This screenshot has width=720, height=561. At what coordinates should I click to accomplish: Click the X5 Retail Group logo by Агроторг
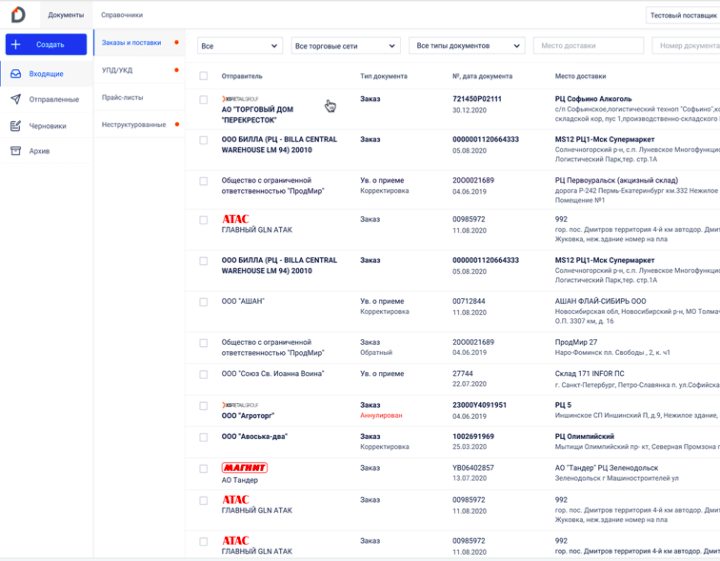[x=240, y=405]
